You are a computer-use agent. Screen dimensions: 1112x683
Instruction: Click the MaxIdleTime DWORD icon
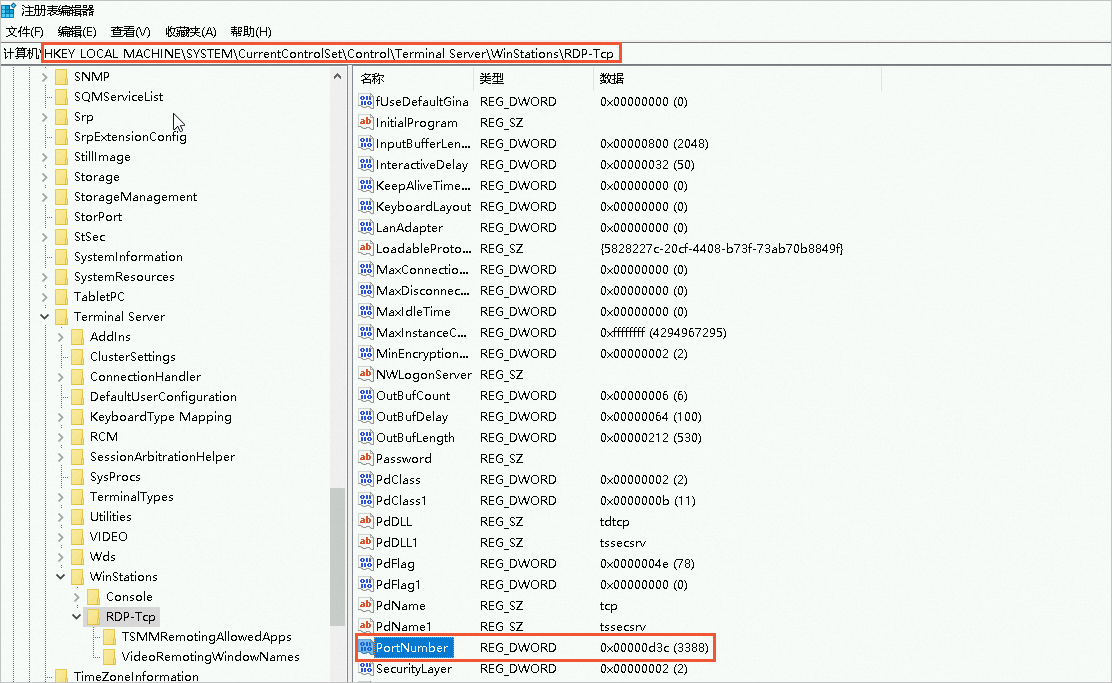coord(365,311)
